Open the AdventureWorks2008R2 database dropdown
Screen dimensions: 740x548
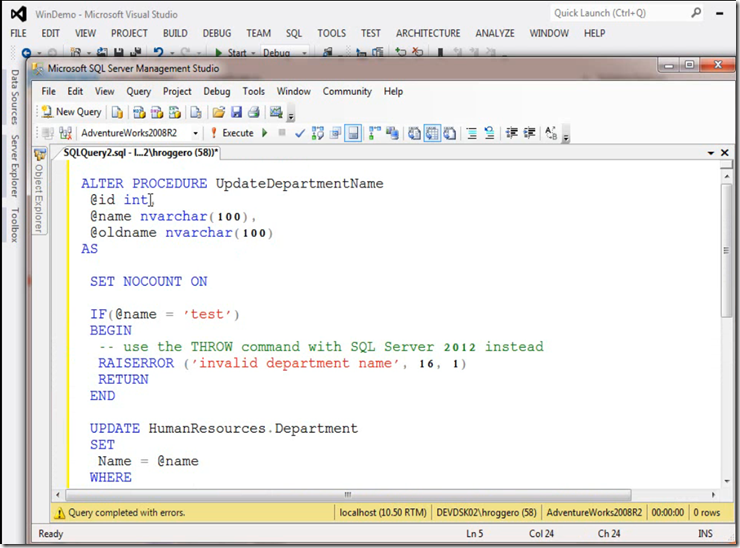click(195, 134)
